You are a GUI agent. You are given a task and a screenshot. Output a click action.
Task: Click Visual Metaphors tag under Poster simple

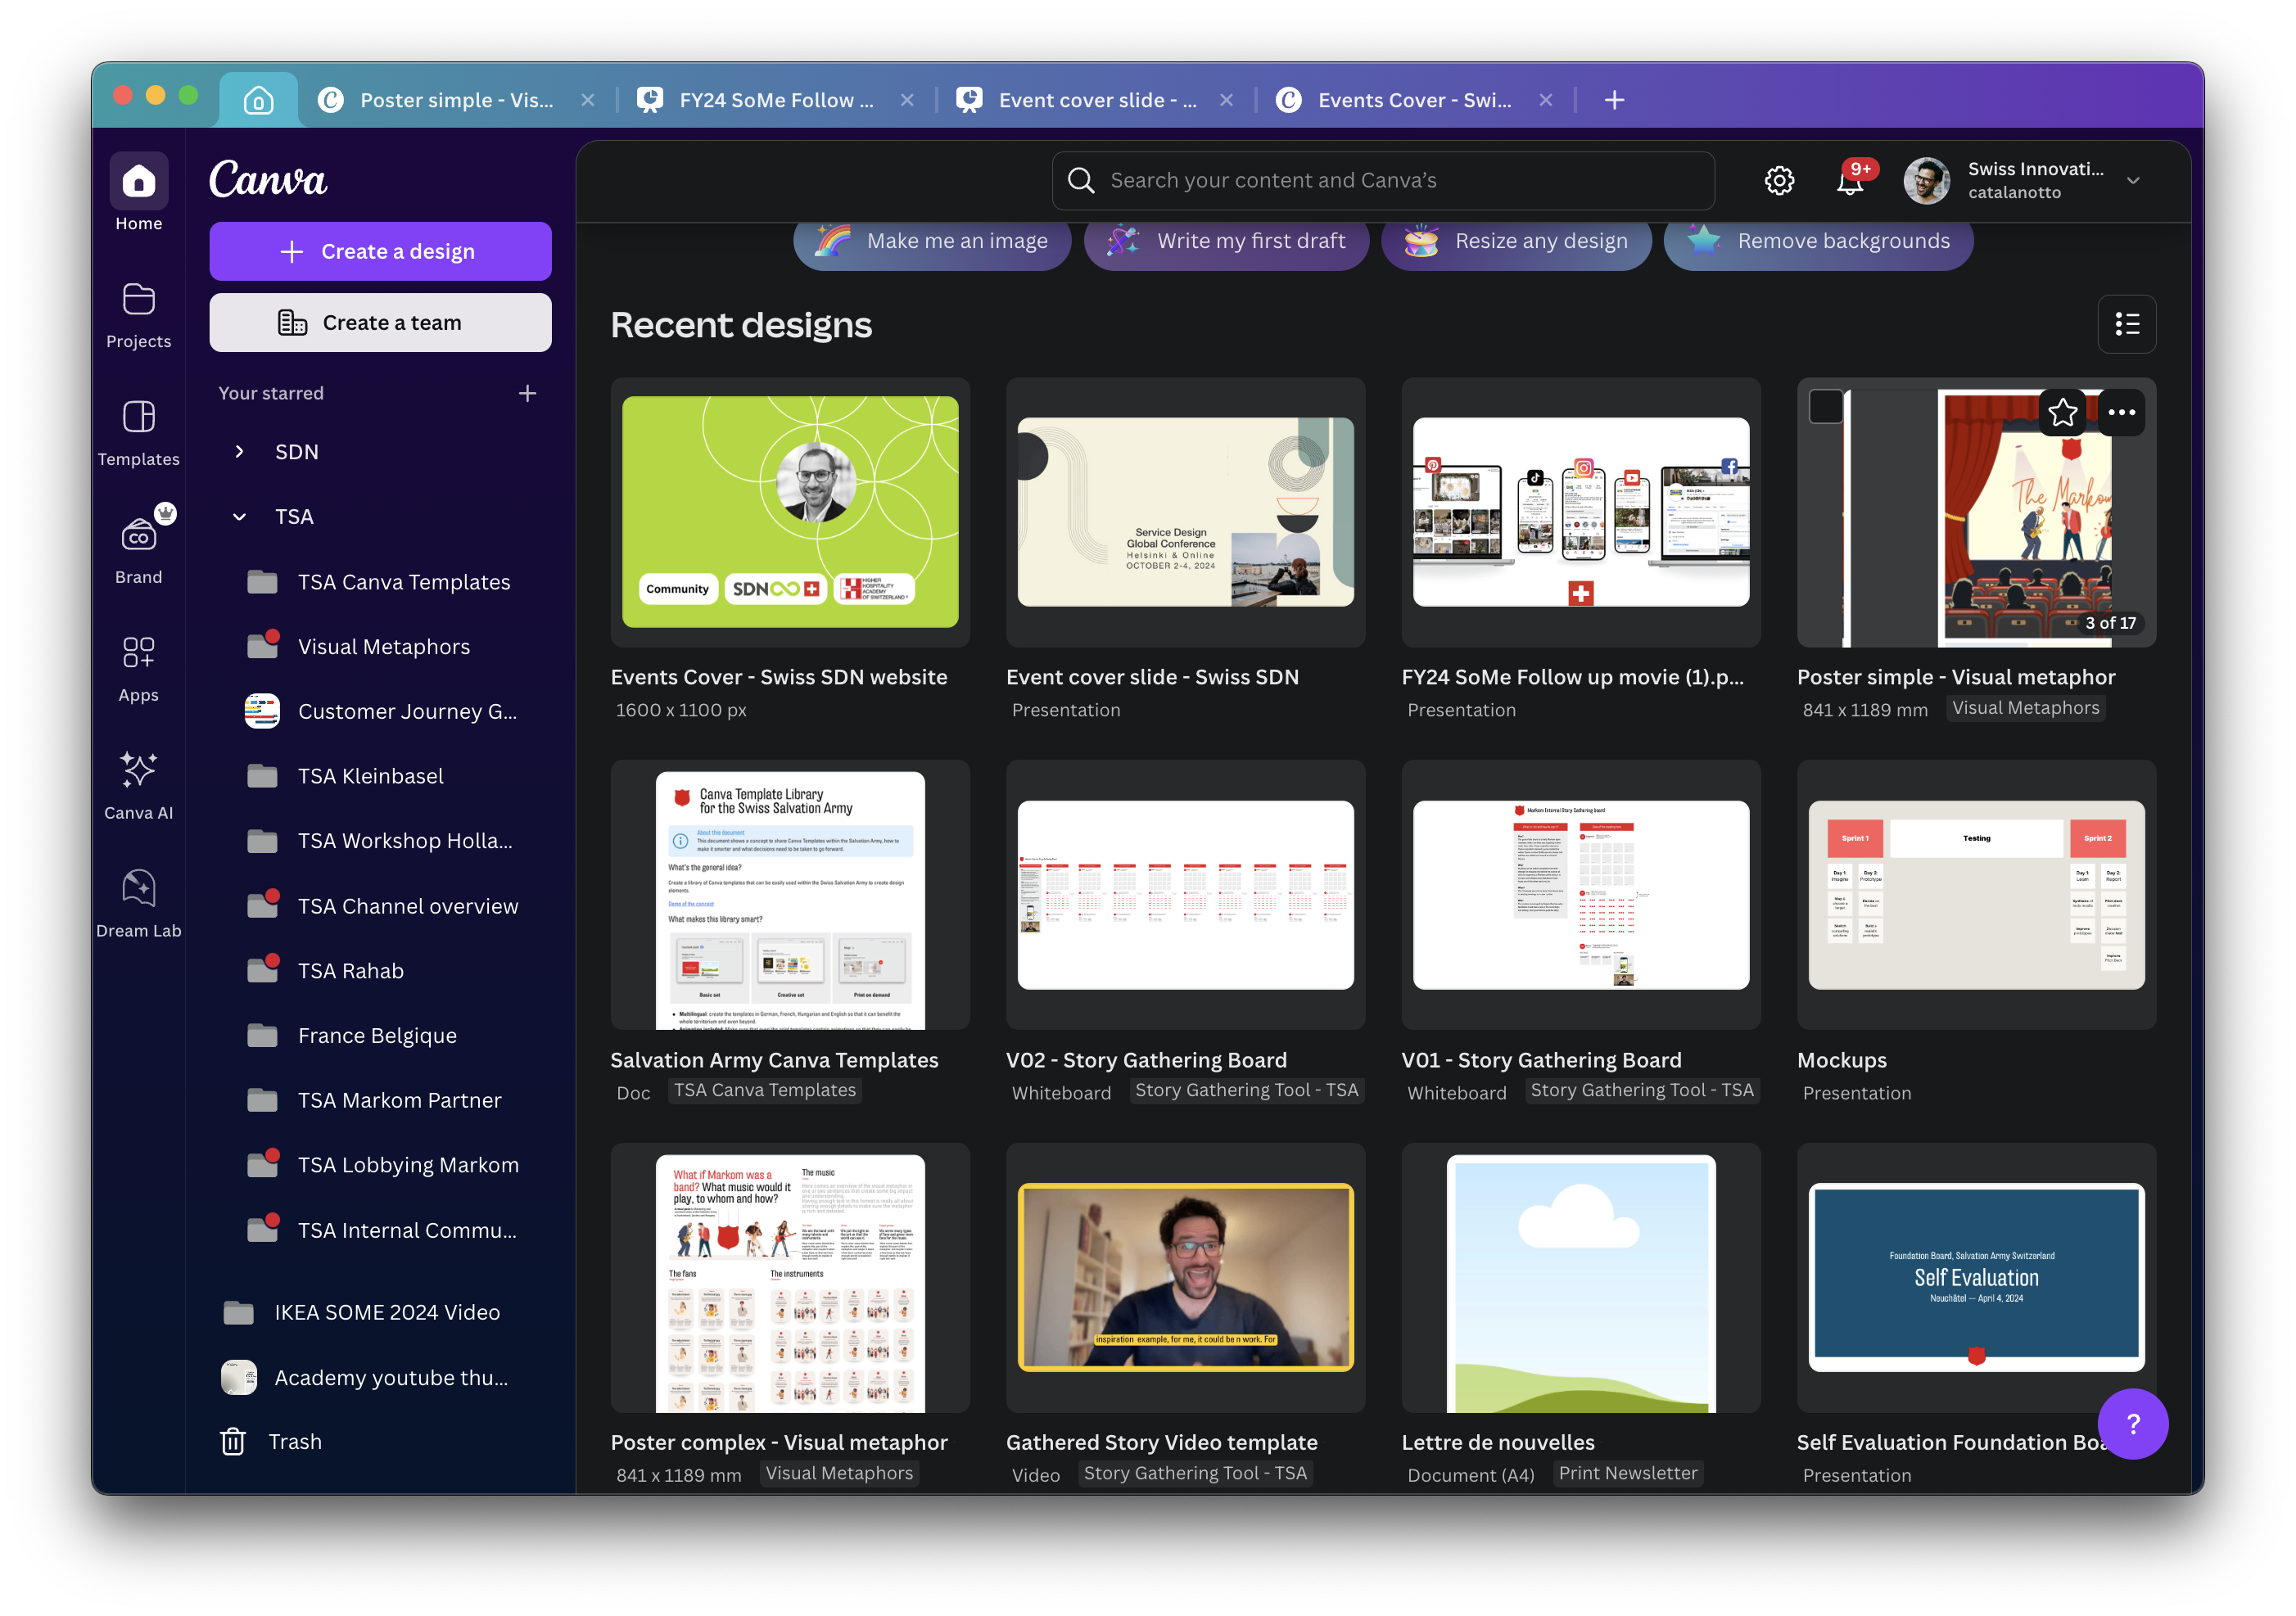(x=2025, y=708)
